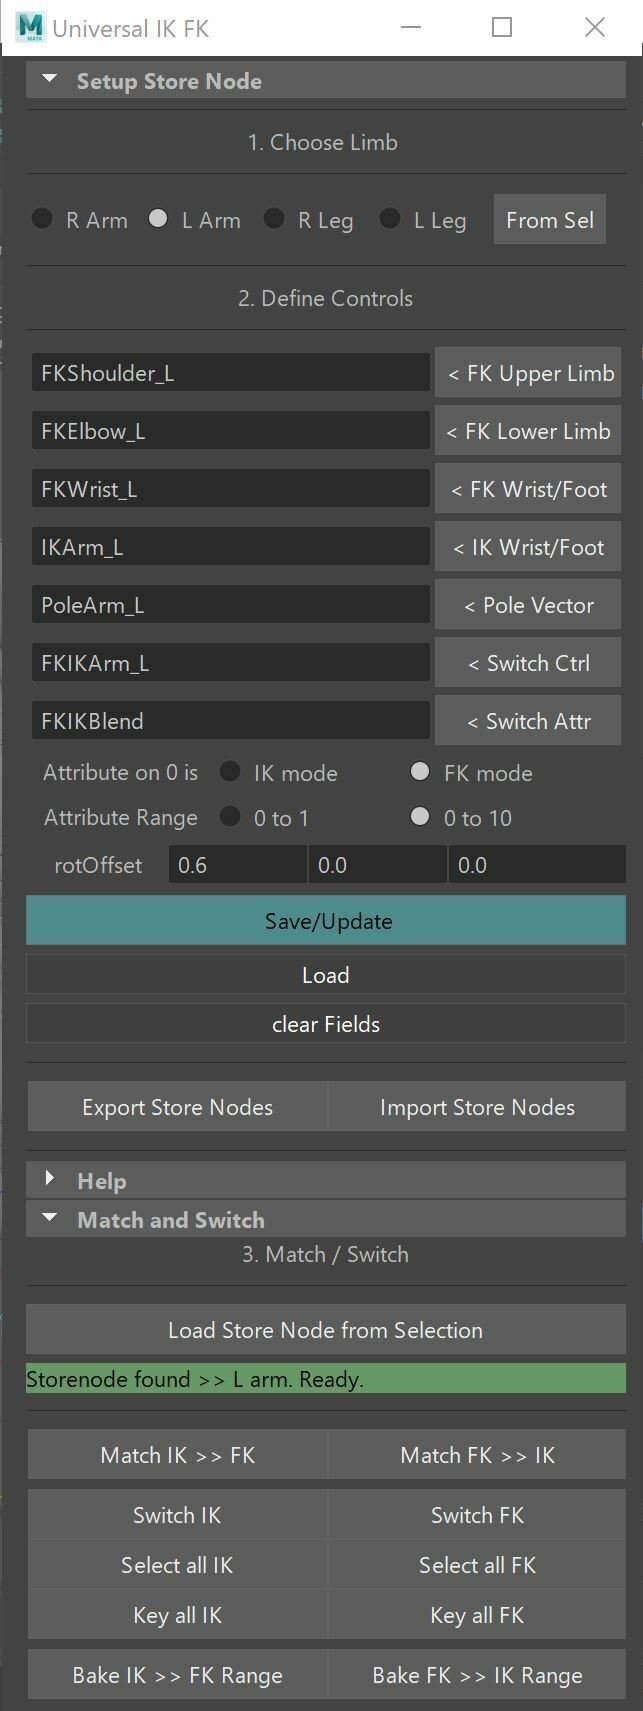Click the Maya logo icon in title bar

(x=31, y=27)
